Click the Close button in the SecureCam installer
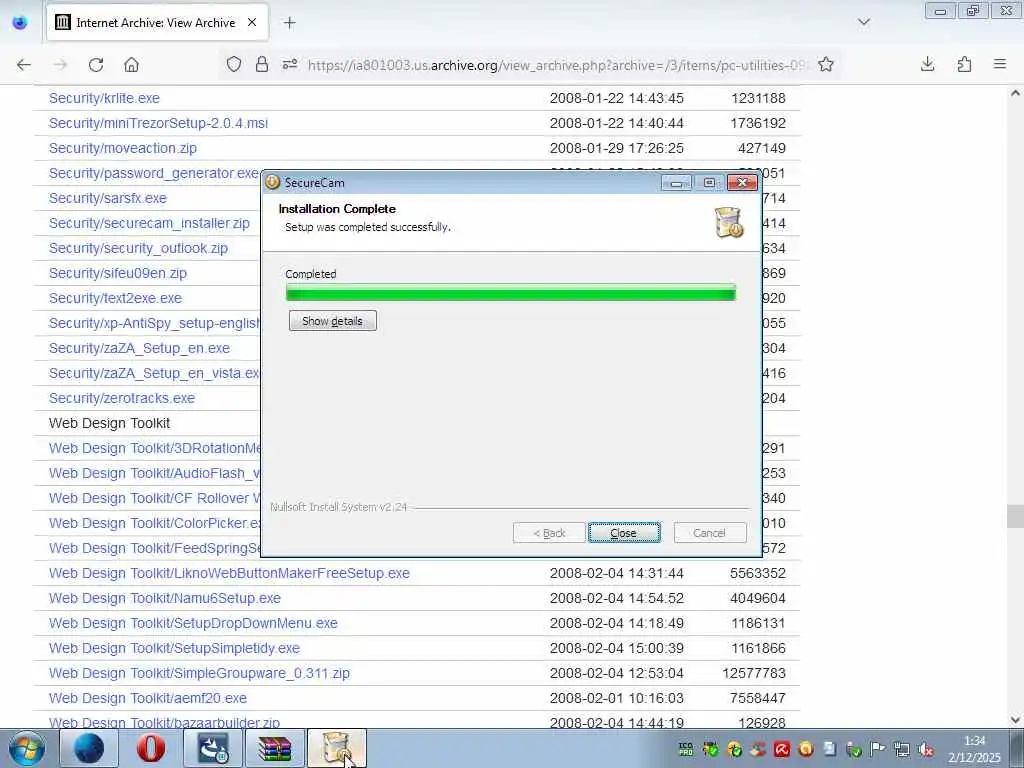 pyautogui.click(x=624, y=533)
